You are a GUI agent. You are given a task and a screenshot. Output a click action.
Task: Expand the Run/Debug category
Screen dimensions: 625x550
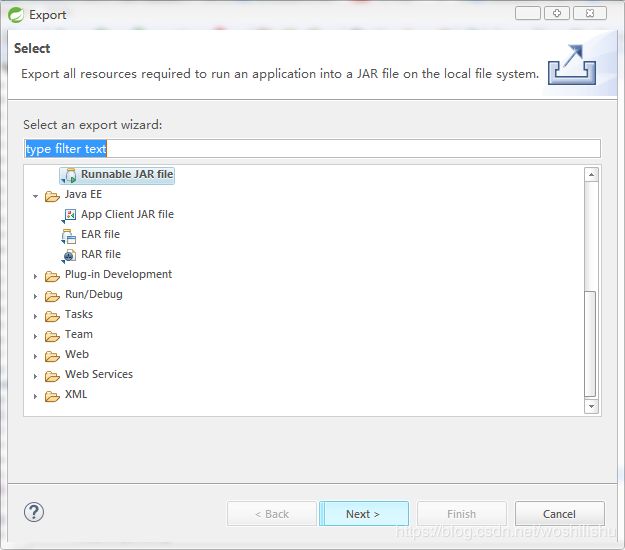tap(35, 296)
